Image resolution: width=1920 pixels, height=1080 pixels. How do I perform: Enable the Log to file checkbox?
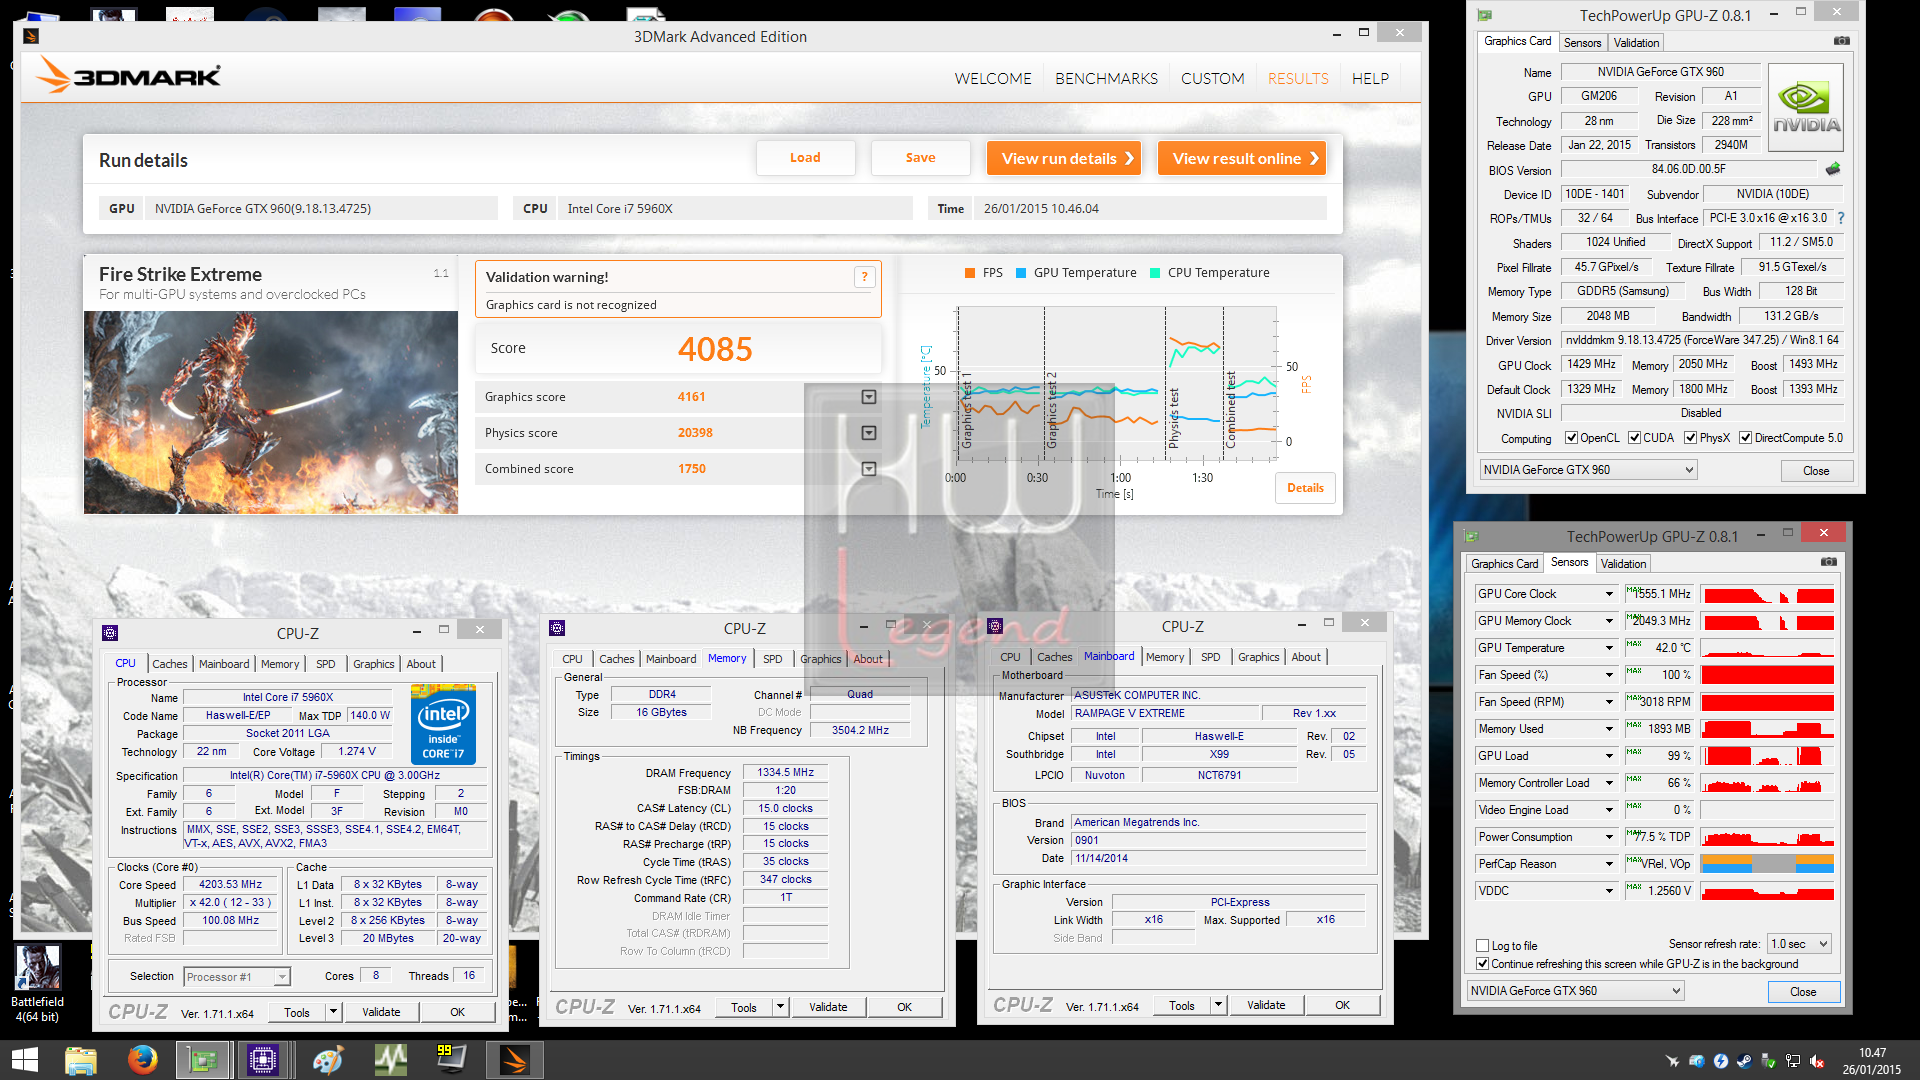[x=1483, y=945]
